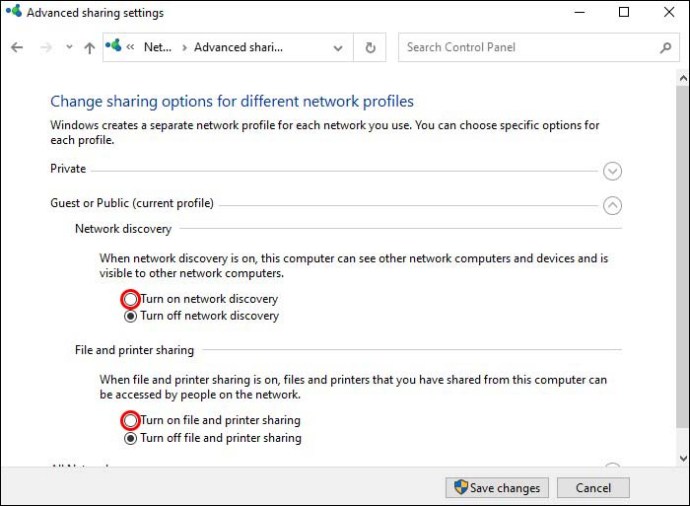Expand the Private profile section
Screen dimensions: 690x506
pos(613,170)
